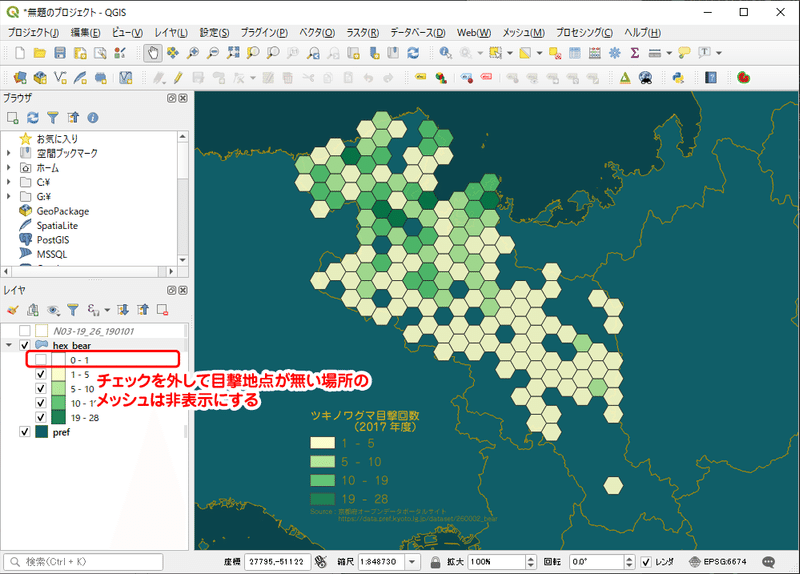
Task: Open layer styling paintbrush in Layers panel
Action: [x=13, y=310]
